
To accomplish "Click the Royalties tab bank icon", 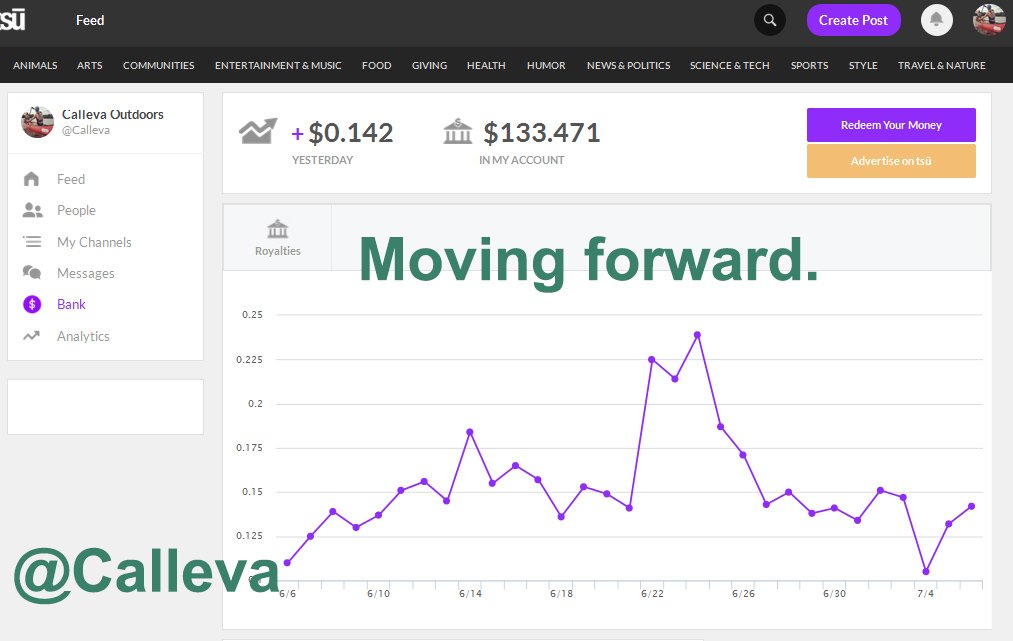I will 278,229.
